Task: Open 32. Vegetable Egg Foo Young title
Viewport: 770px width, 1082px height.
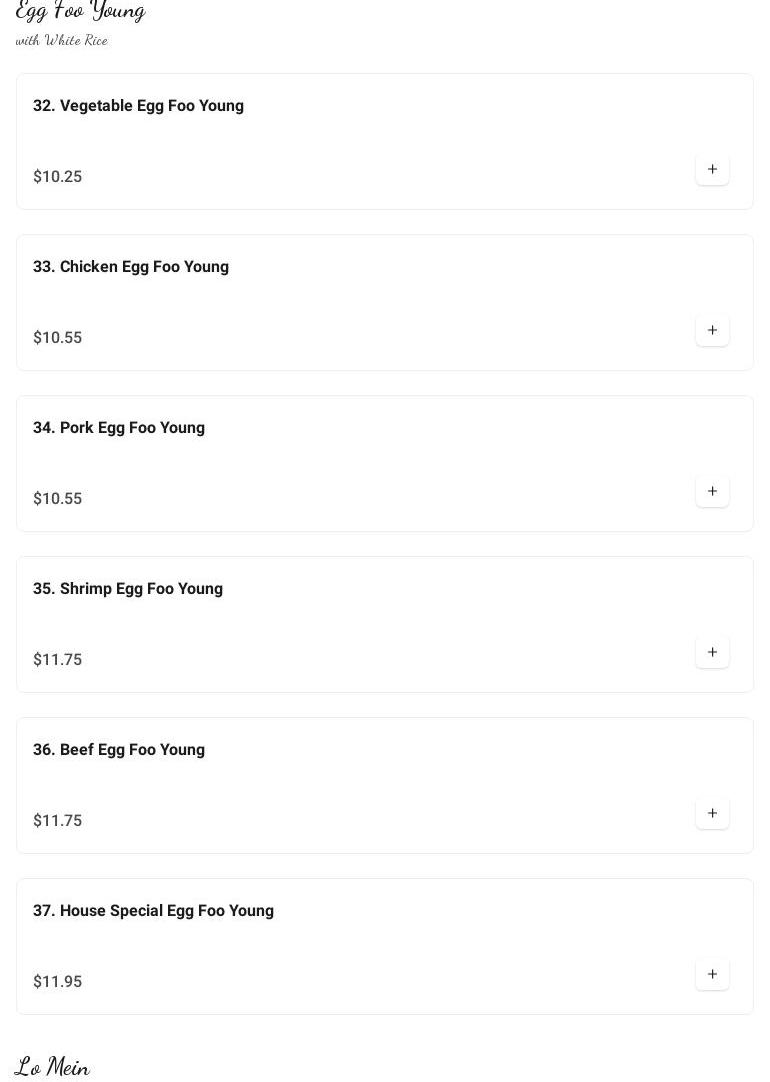Action: coord(138,106)
